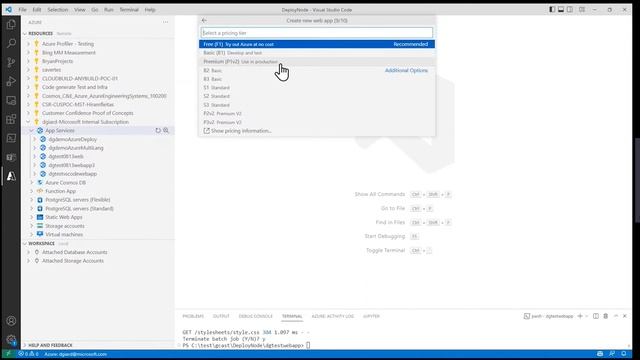Open the Explorer view in activity bar
This screenshot has width=640, height=360.
point(11,24)
